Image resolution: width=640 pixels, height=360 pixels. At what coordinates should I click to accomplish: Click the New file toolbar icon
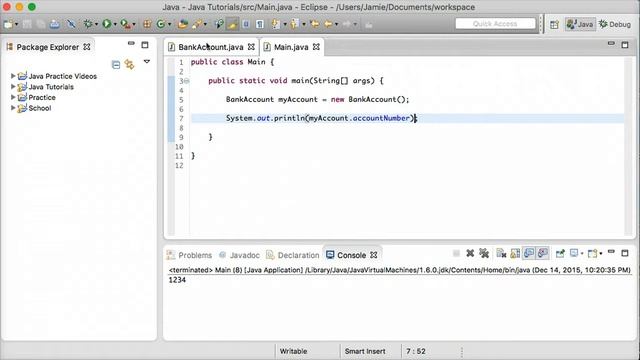pos(8,24)
